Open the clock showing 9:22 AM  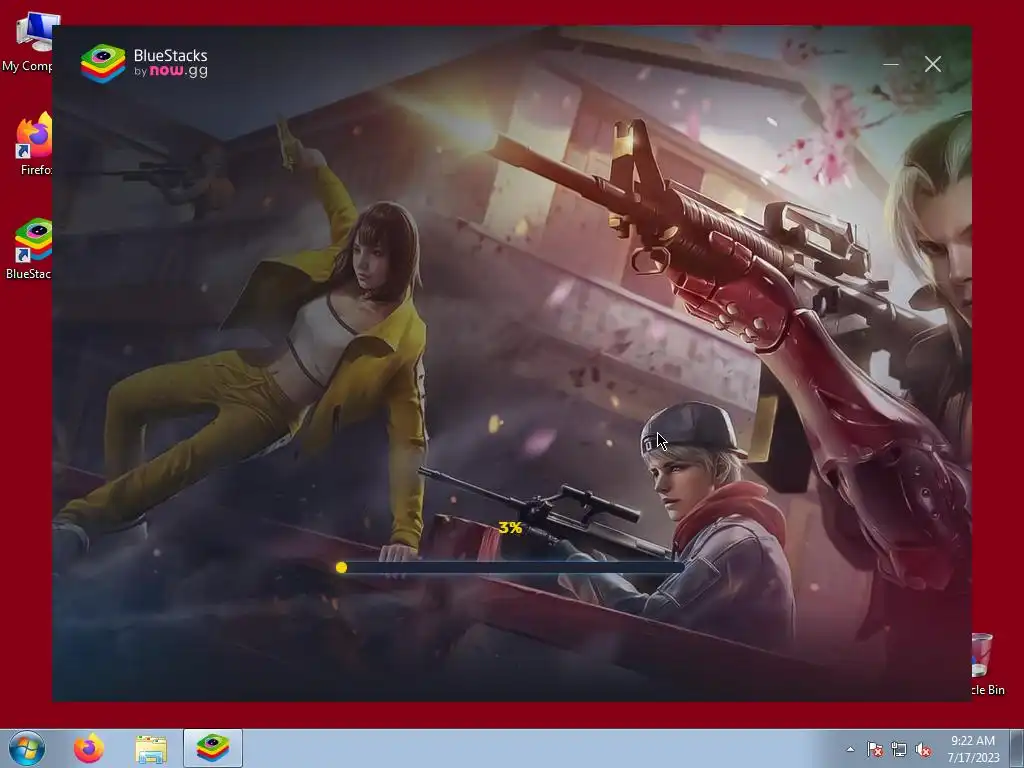point(973,749)
